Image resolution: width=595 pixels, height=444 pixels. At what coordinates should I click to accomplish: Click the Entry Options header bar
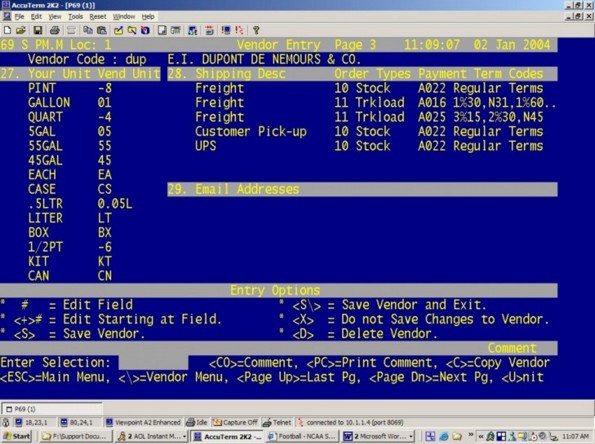point(279,290)
